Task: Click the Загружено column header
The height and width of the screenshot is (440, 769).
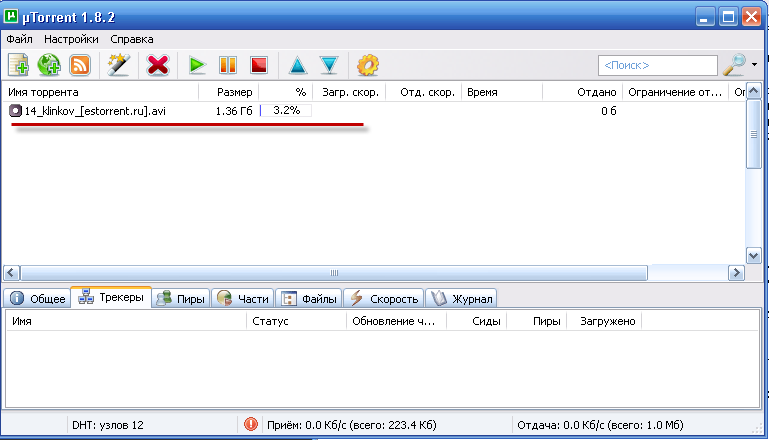Action: coord(604,321)
